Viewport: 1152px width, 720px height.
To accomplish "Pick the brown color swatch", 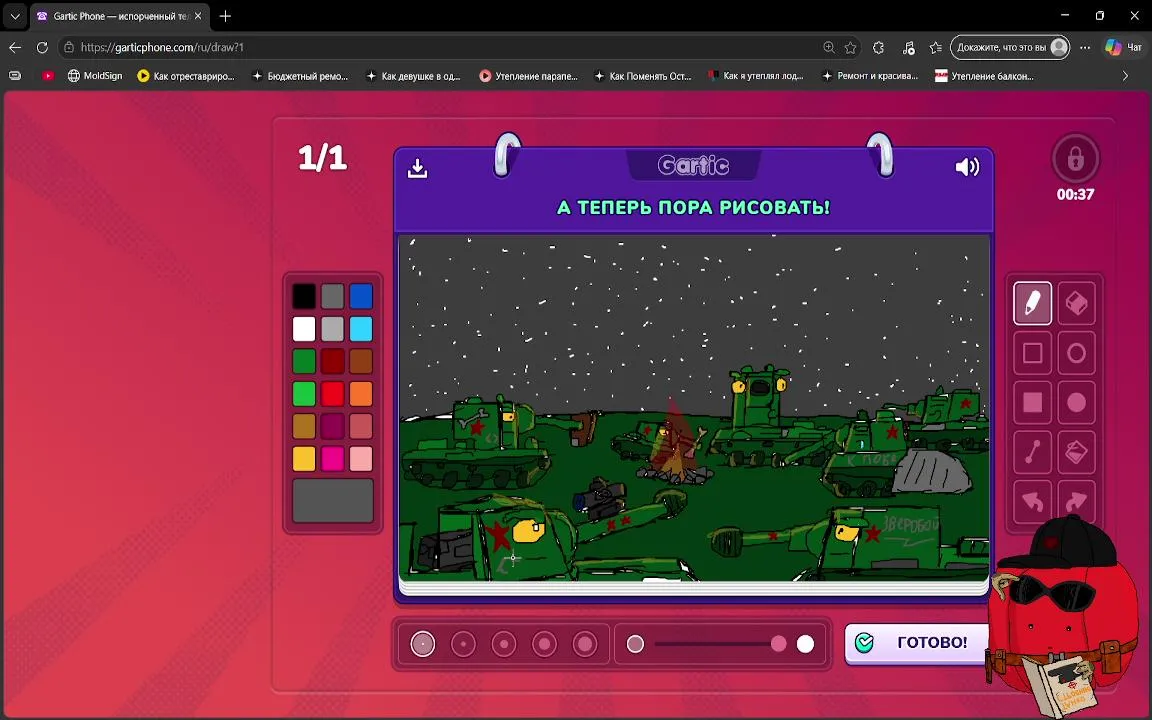I will coord(361,361).
